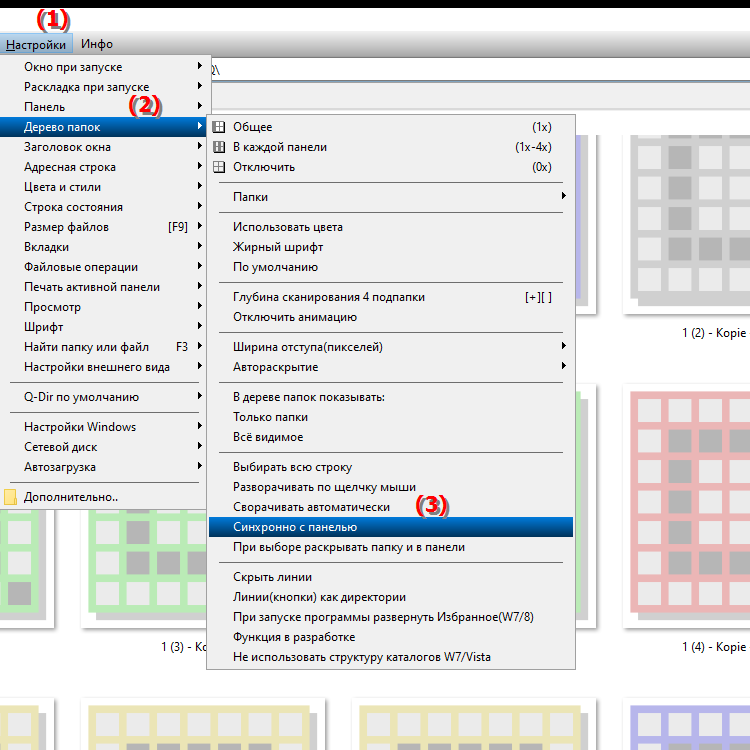Viewport: 750px width, 750px height.
Task: Open Цвета и стили submenu
Action: pyautogui.click(x=103, y=187)
